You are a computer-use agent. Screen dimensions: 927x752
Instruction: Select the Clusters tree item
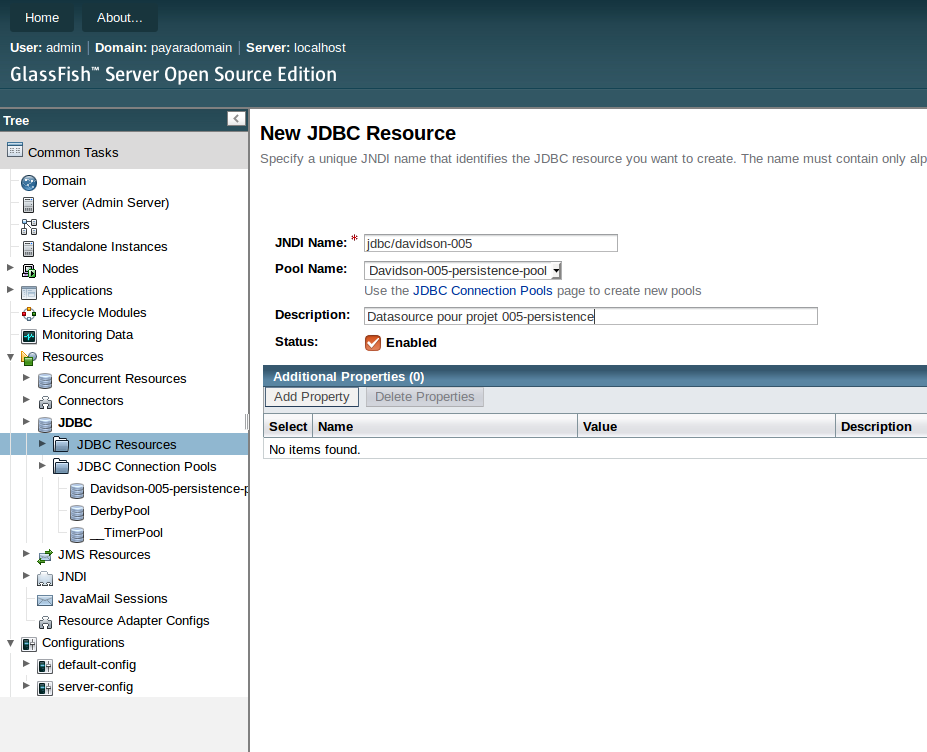tap(66, 225)
